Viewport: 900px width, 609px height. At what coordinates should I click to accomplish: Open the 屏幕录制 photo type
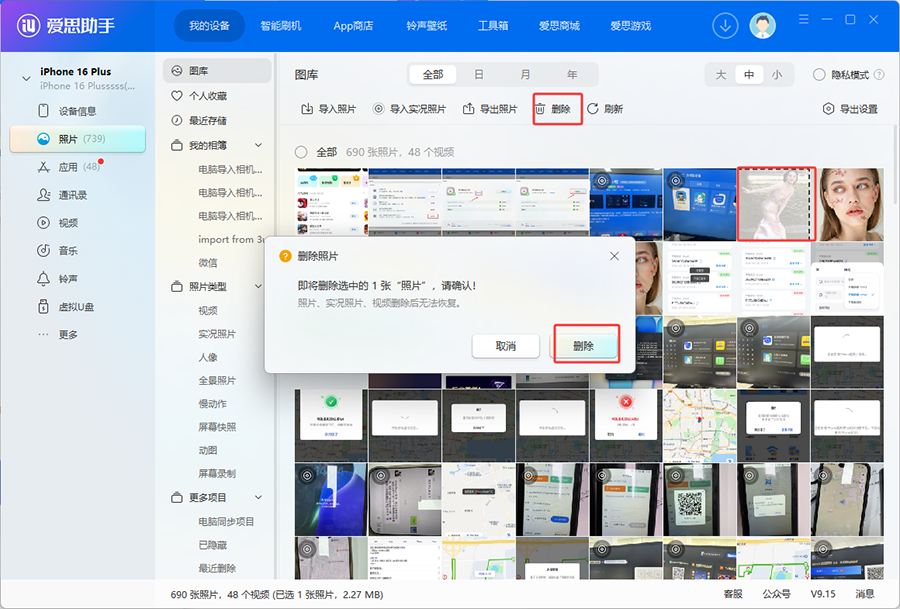[217, 474]
